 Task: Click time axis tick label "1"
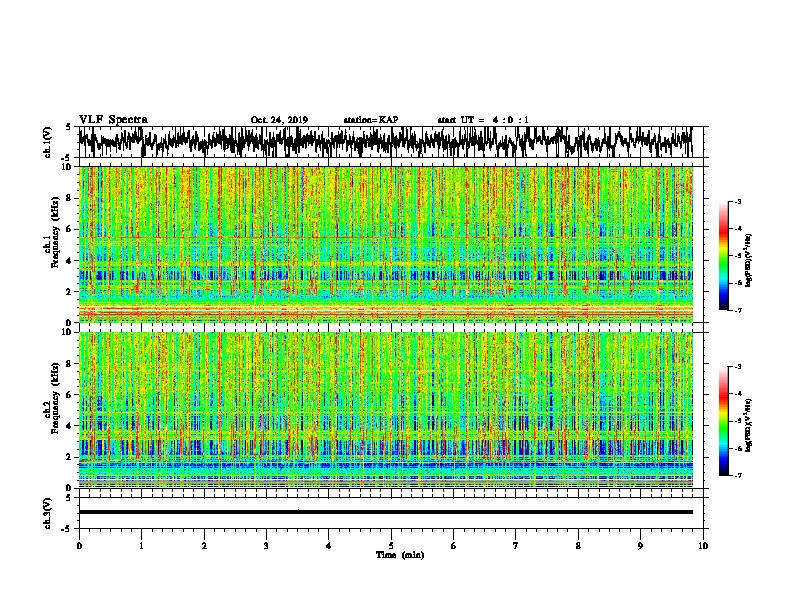tap(141, 546)
